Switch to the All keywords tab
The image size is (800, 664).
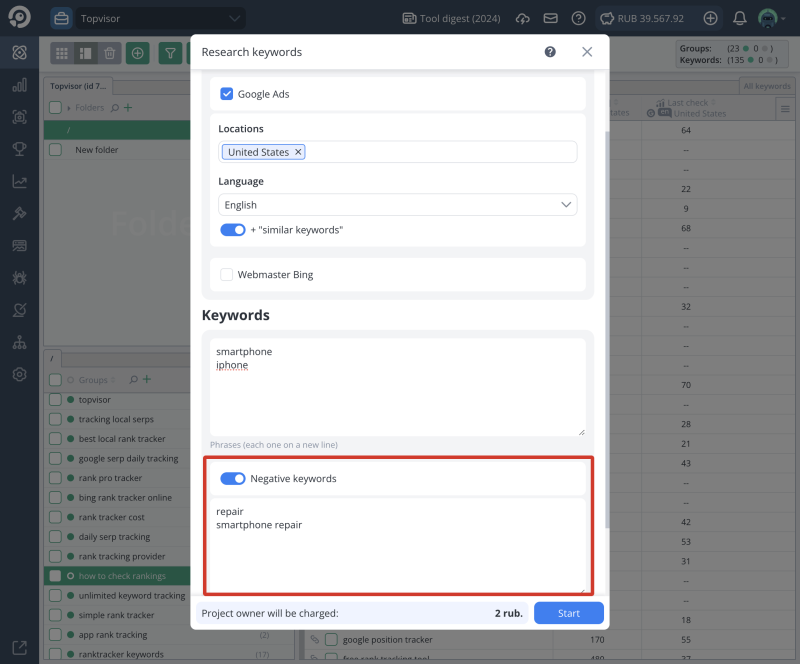point(766,86)
